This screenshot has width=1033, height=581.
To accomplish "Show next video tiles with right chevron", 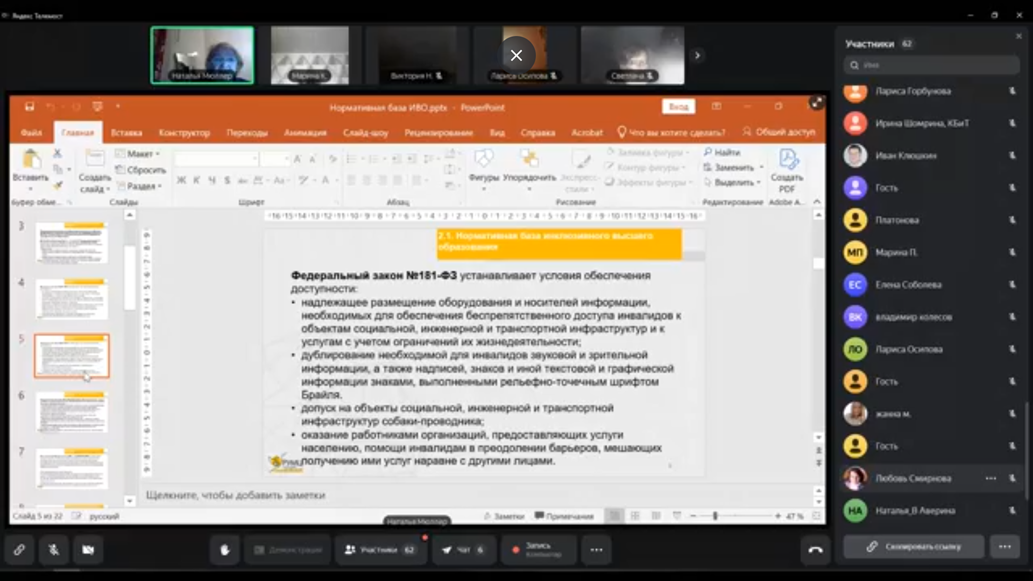I will 697,56.
